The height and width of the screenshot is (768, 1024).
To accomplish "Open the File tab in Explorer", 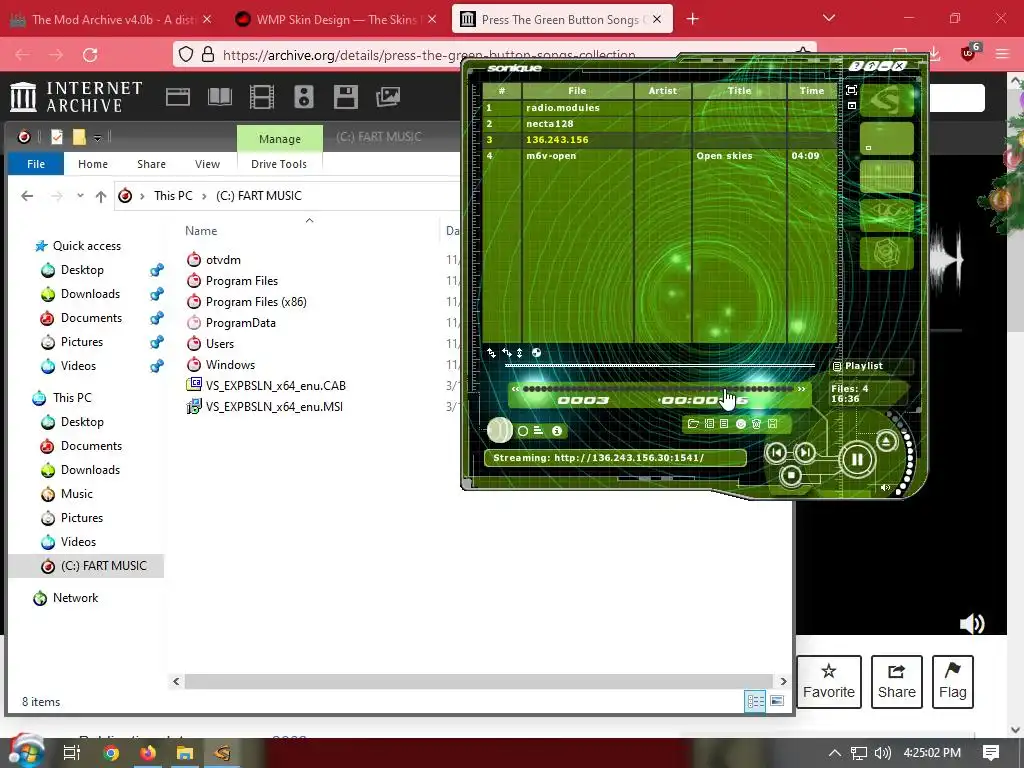I will point(36,164).
